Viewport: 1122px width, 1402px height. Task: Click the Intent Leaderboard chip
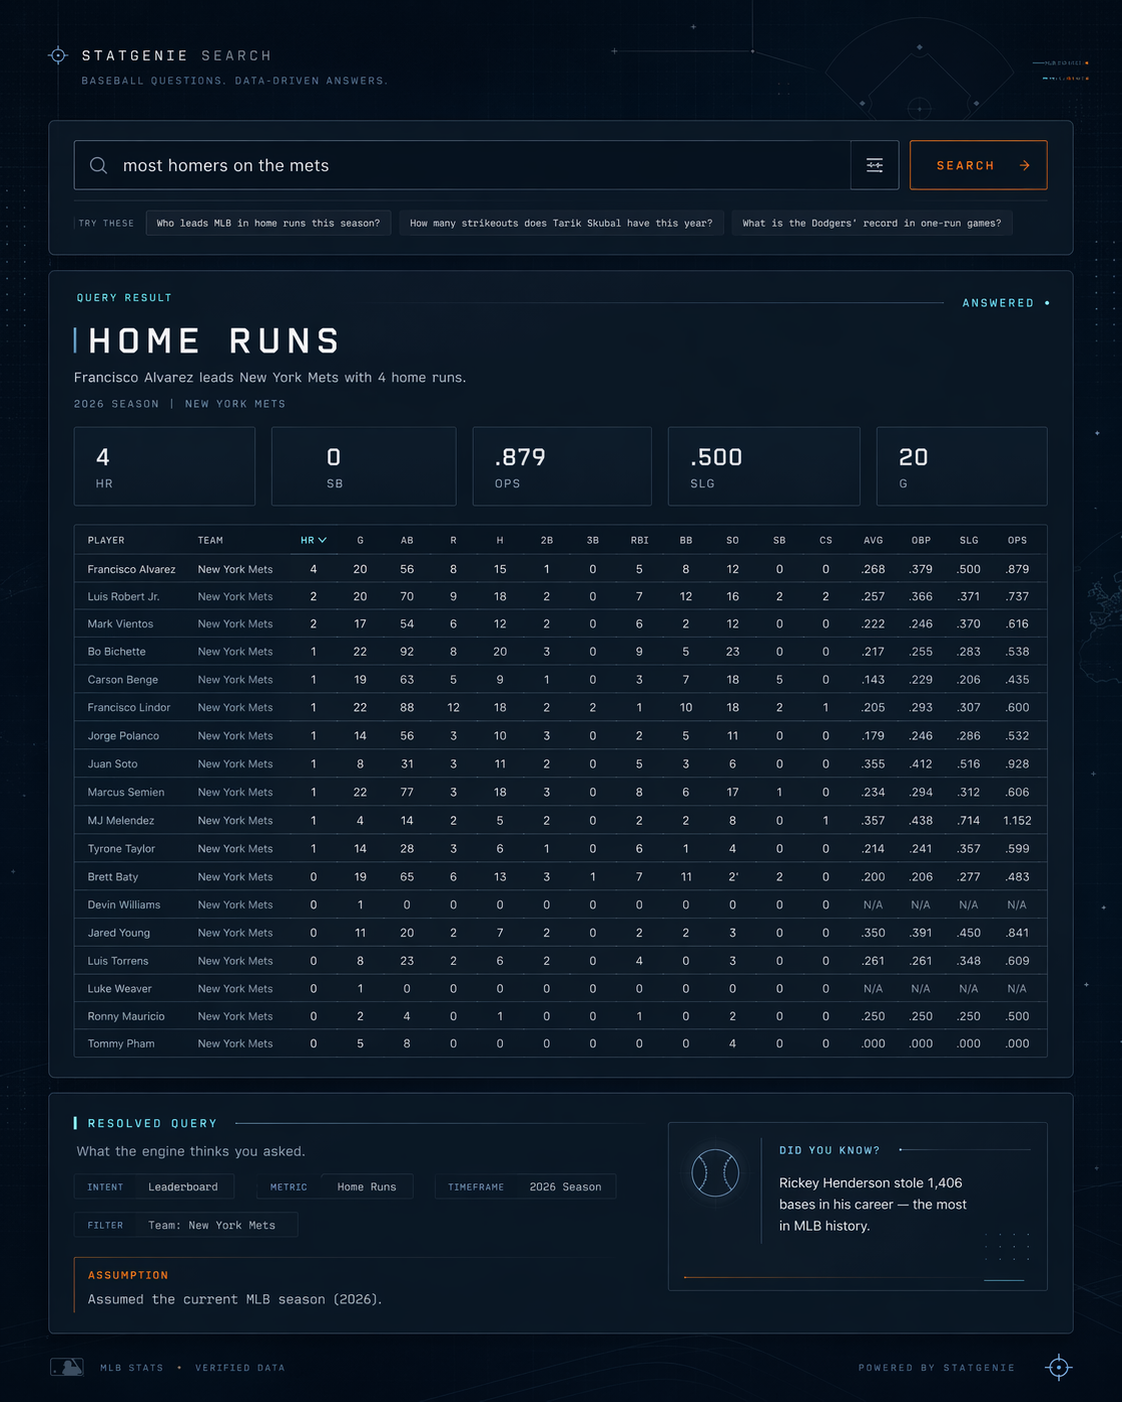click(154, 1187)
